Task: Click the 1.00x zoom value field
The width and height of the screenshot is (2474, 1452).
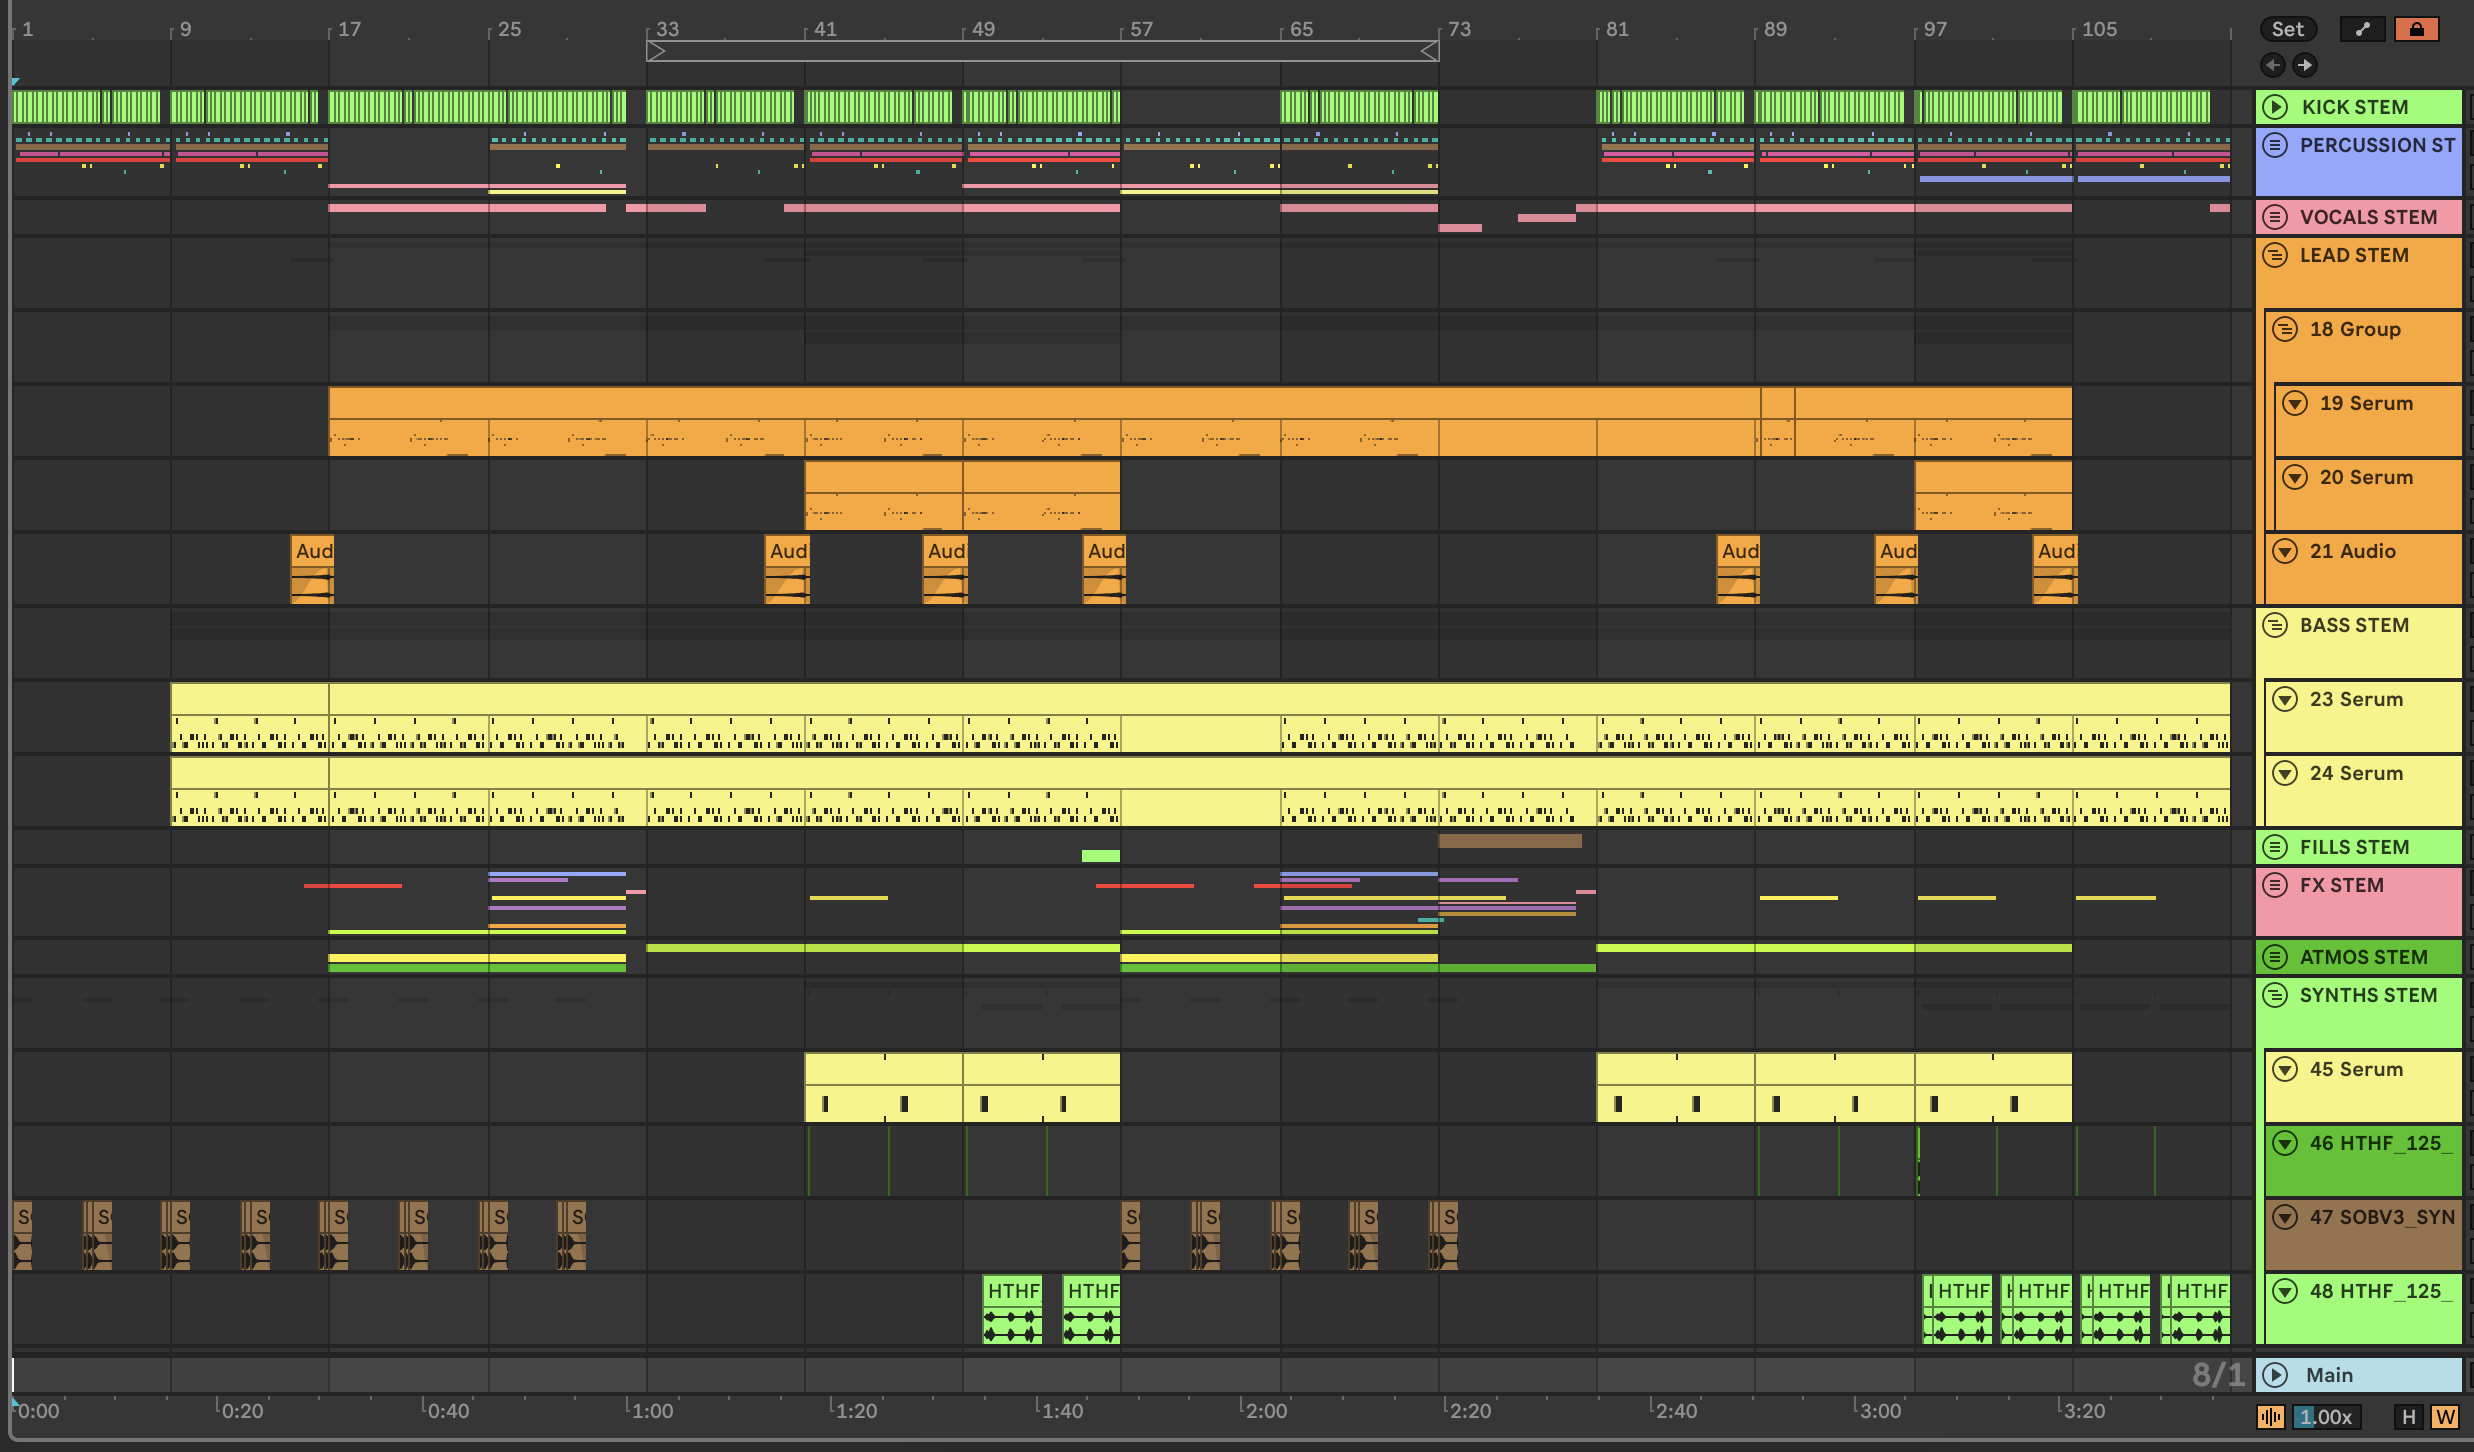Action: click(x=2326, y=1417)
